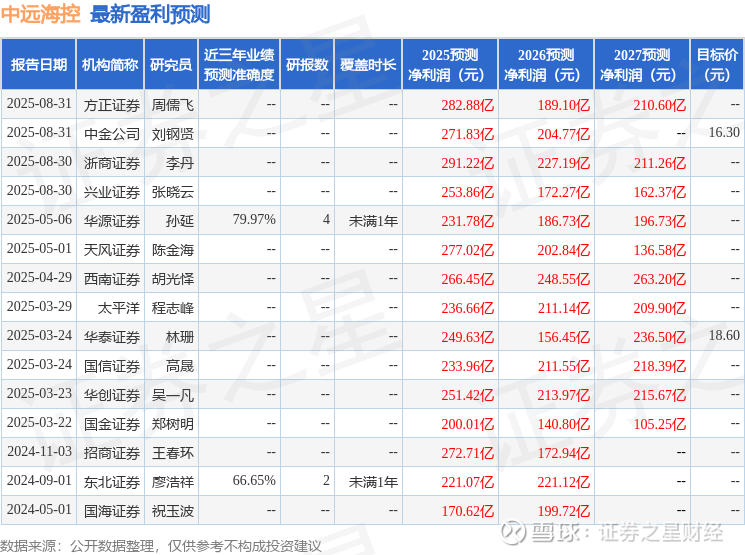
Task: Click the 66.65% accuracy value
Action: 254,480
